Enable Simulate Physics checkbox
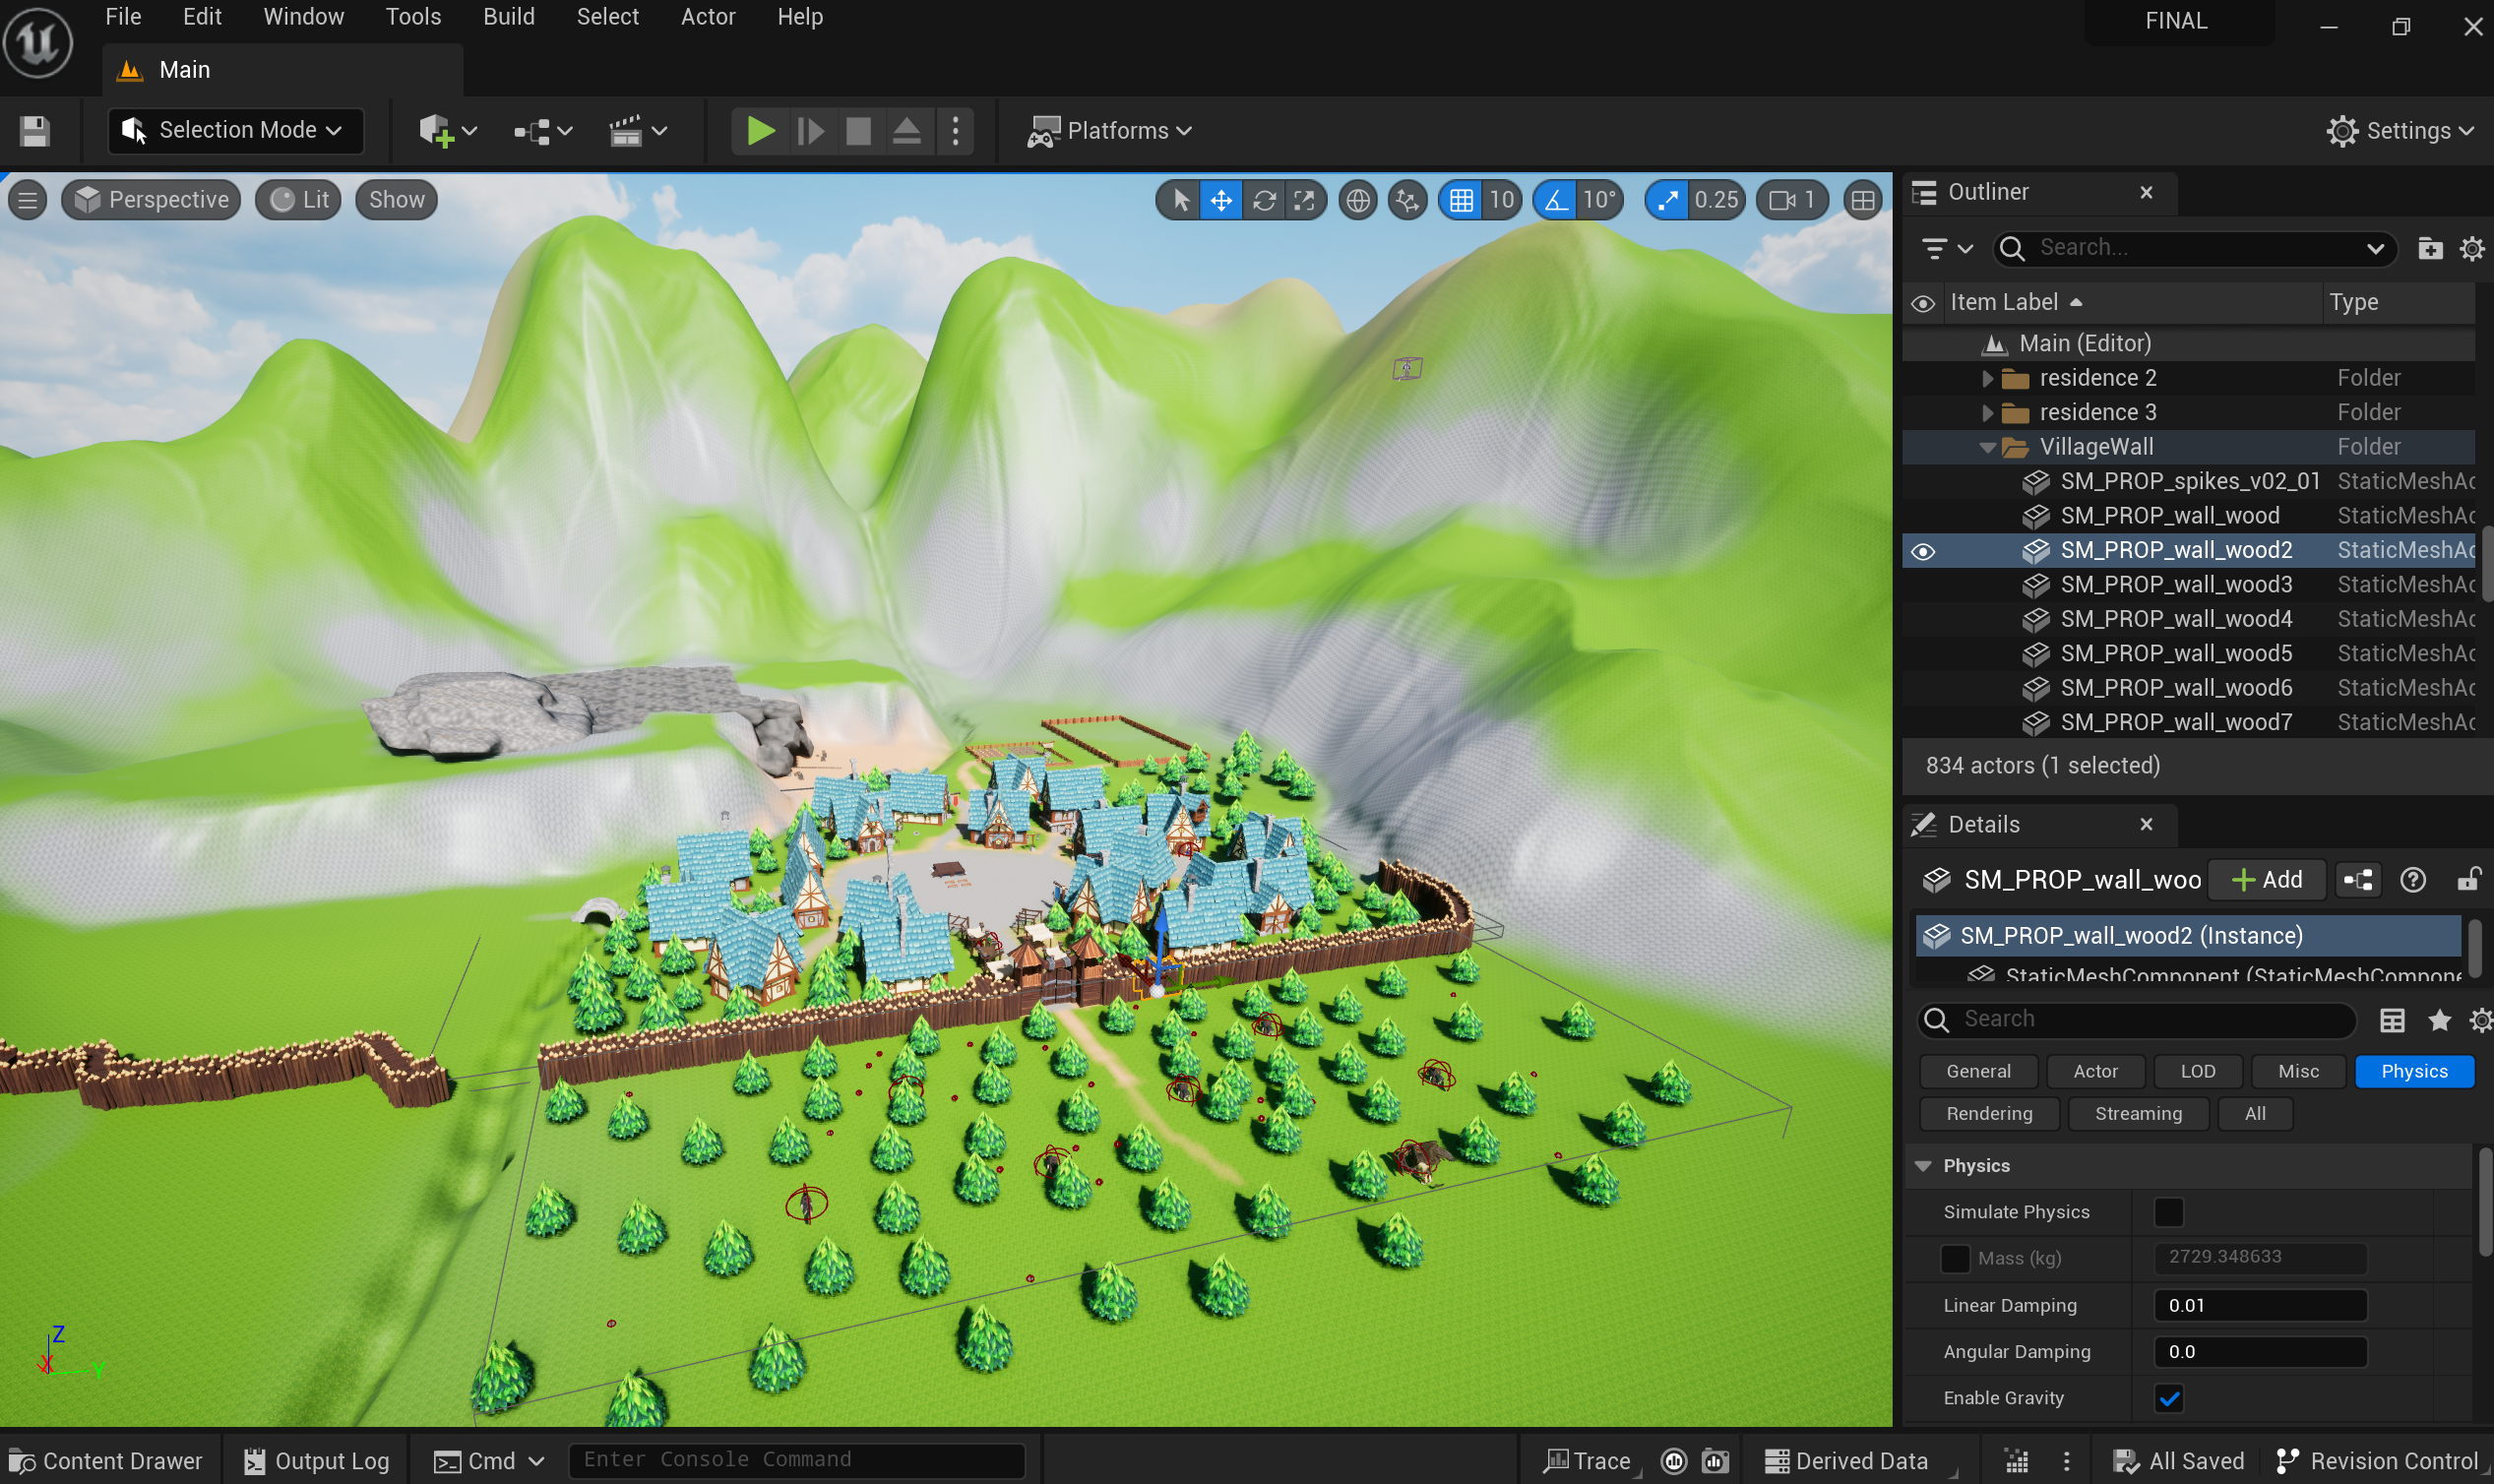Viewport: 2494px width, 1484px height. [x=2168, y=1213]
